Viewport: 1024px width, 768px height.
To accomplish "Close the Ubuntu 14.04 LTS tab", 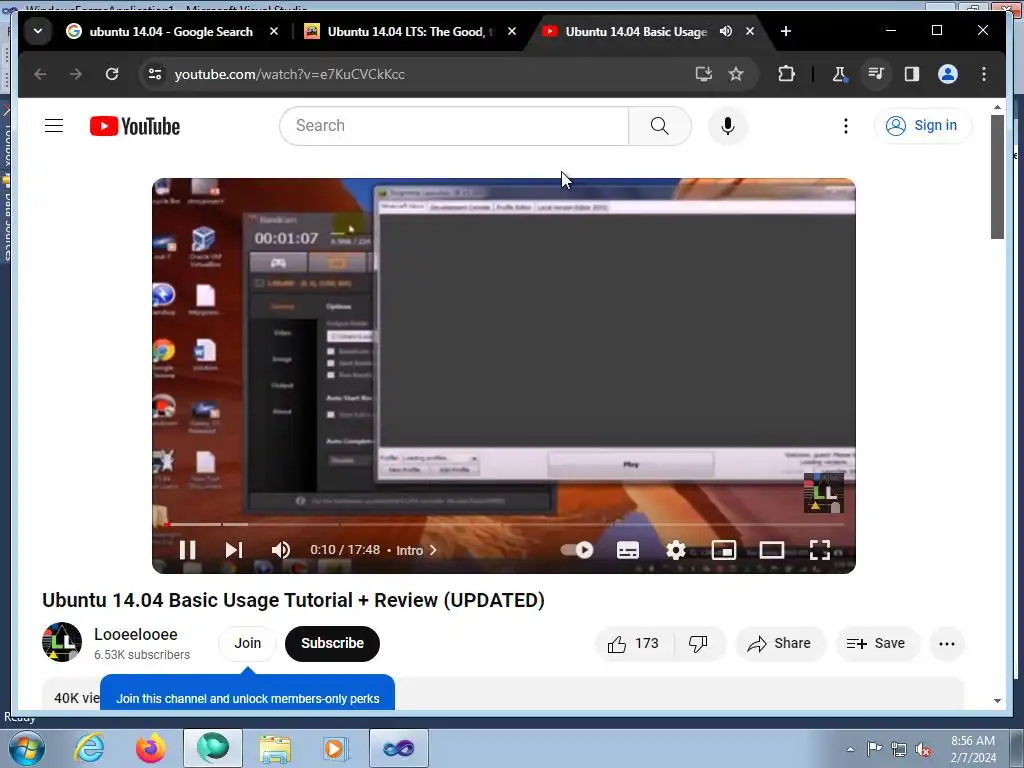I will [512, 31].
